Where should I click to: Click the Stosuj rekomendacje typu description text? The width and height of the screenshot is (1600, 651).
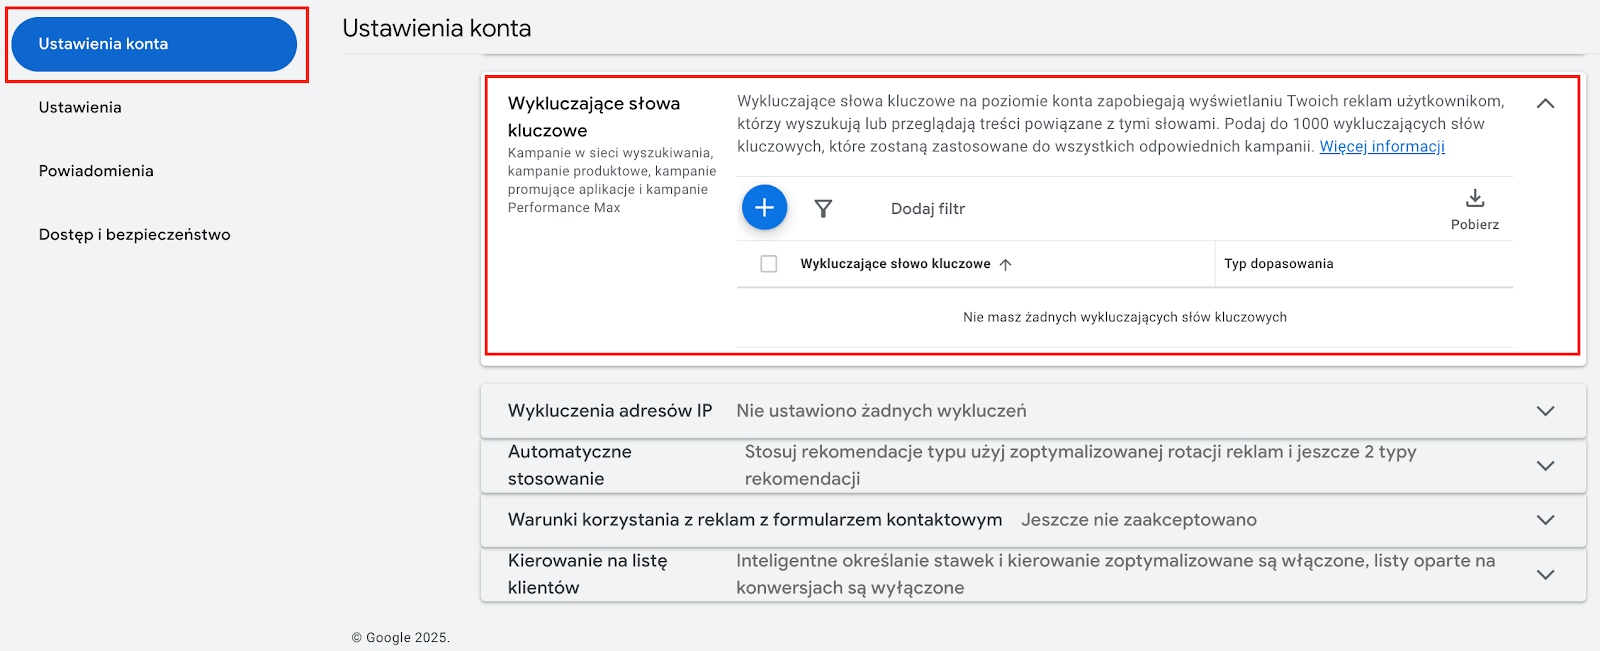[x=1080, y=465]
